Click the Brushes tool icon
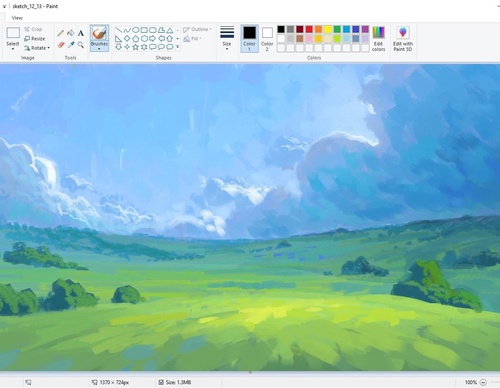Screen dimensions: 500x388 pos(99,33)
